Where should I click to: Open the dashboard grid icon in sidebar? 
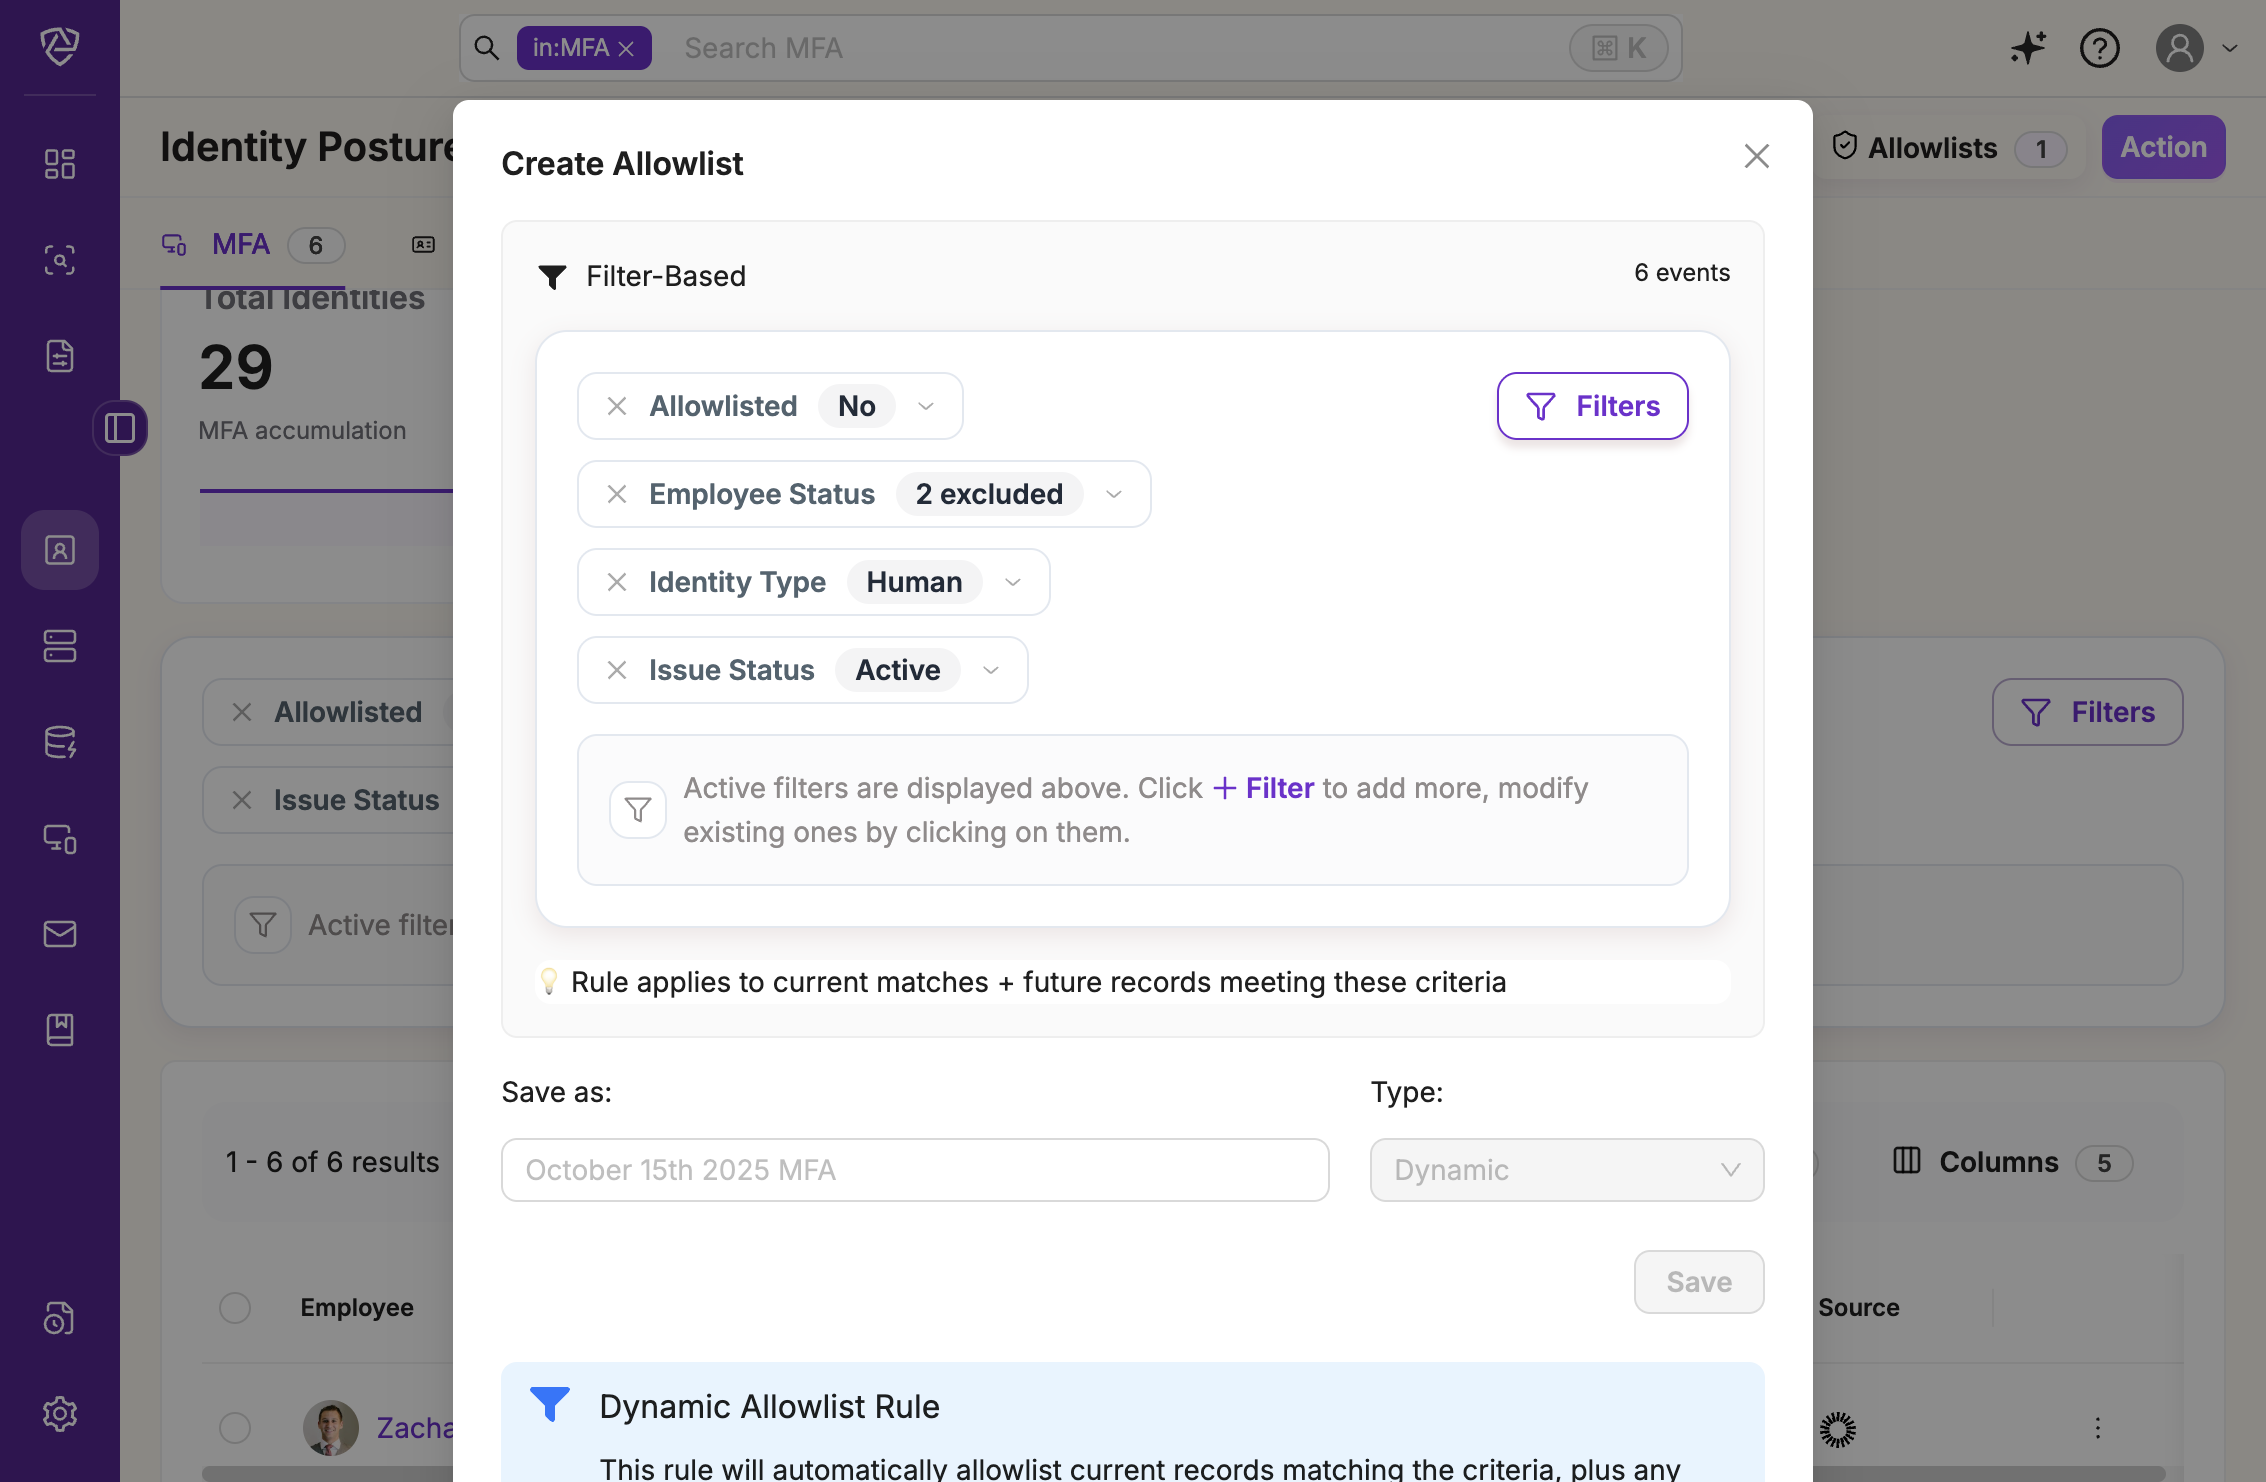[60, 164]
